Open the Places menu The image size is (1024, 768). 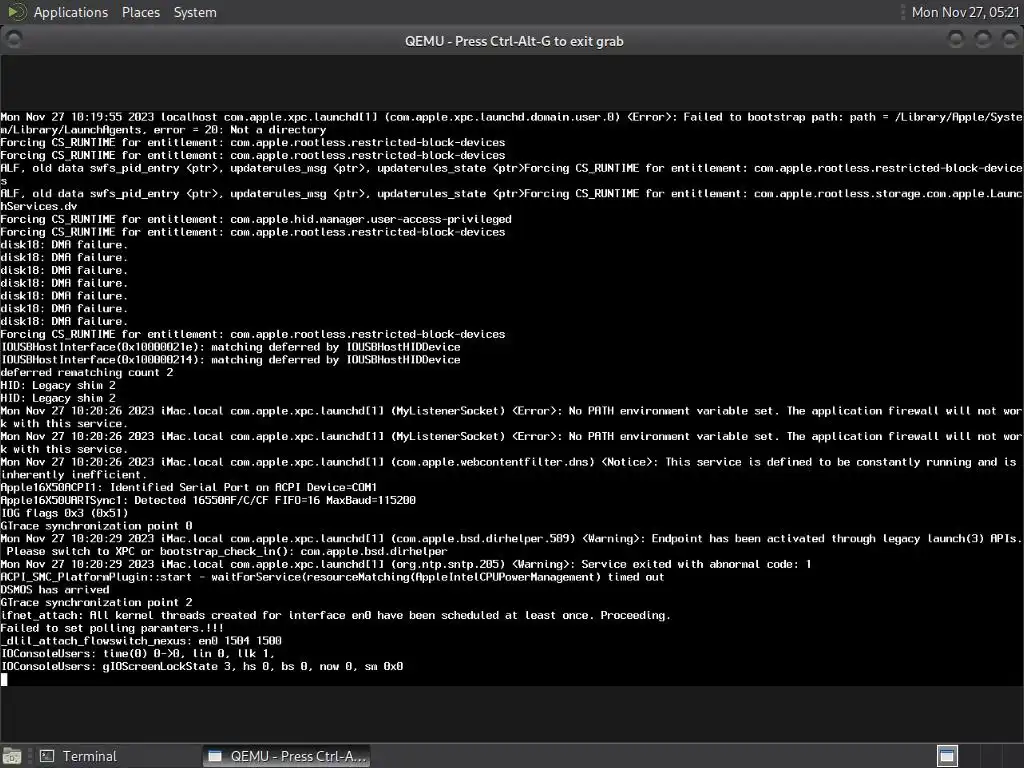140,12
